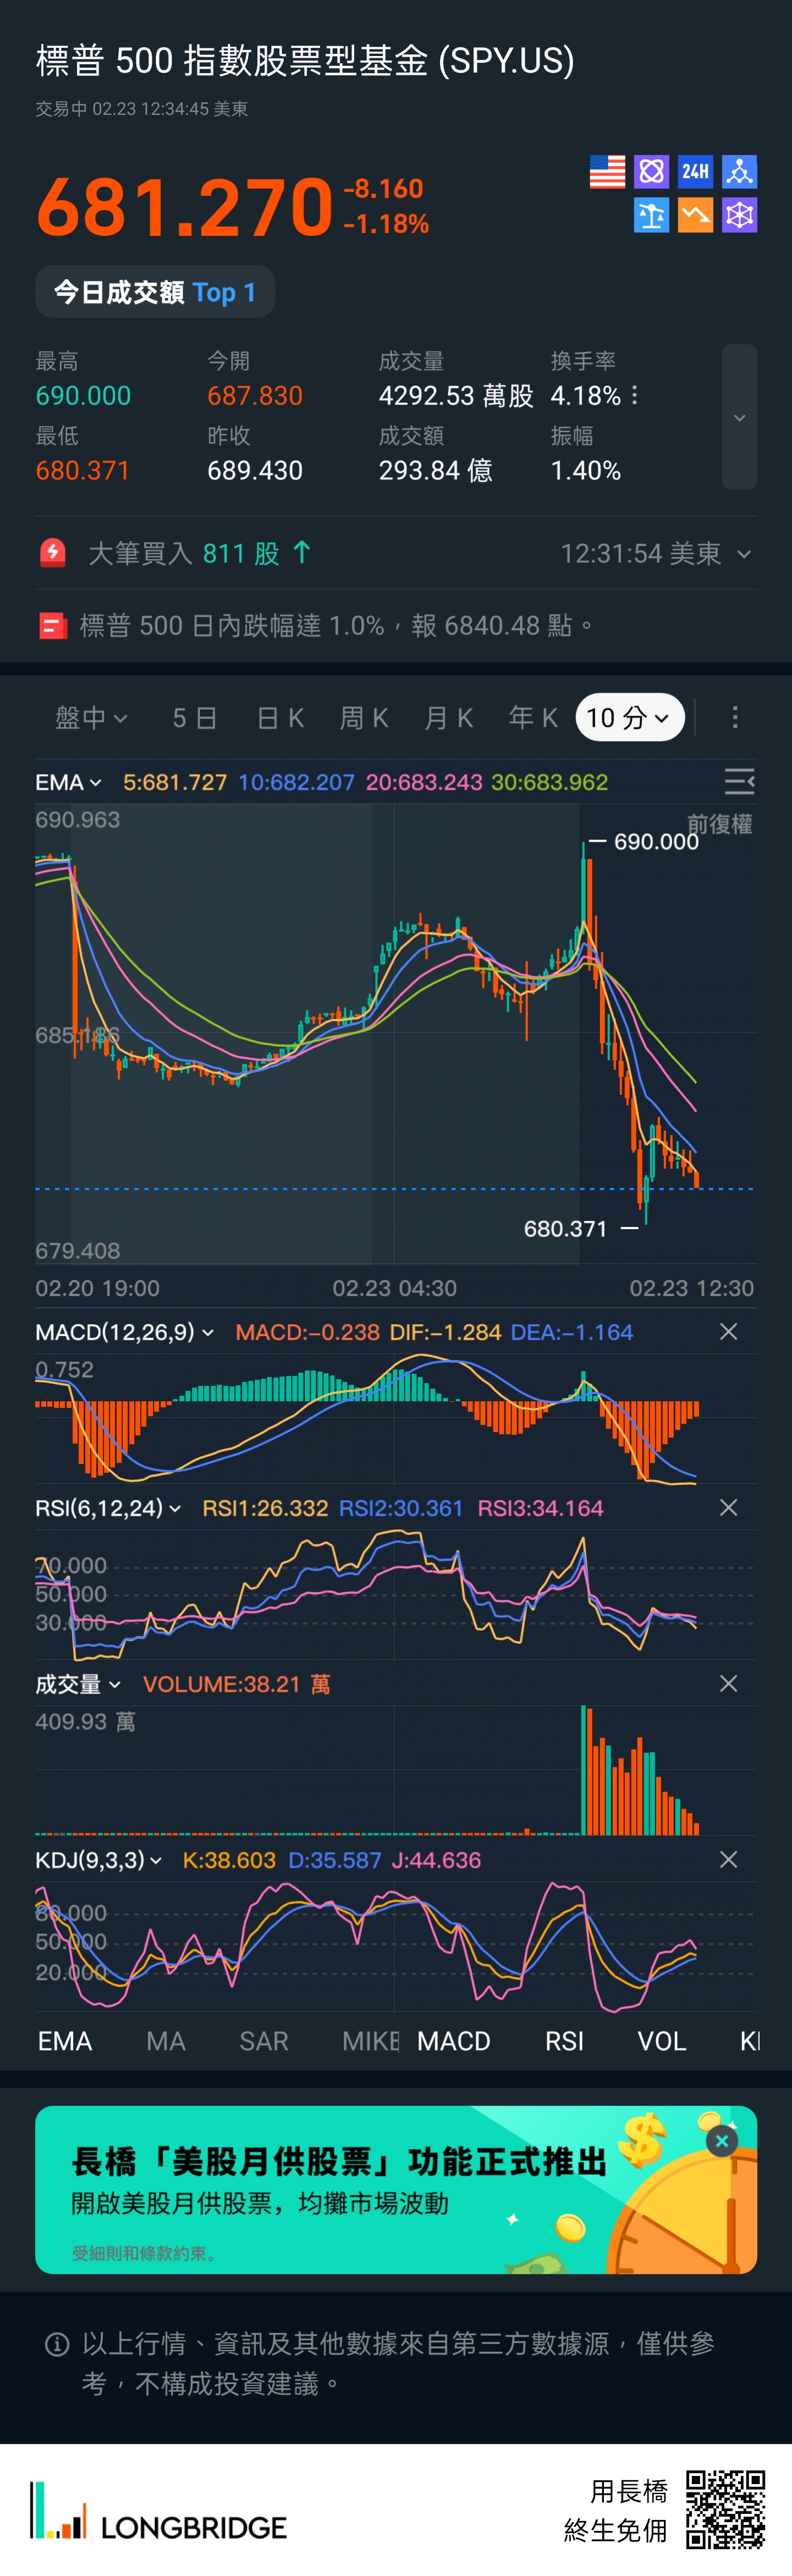Tap the 前復權 price adjustment label

719,824
